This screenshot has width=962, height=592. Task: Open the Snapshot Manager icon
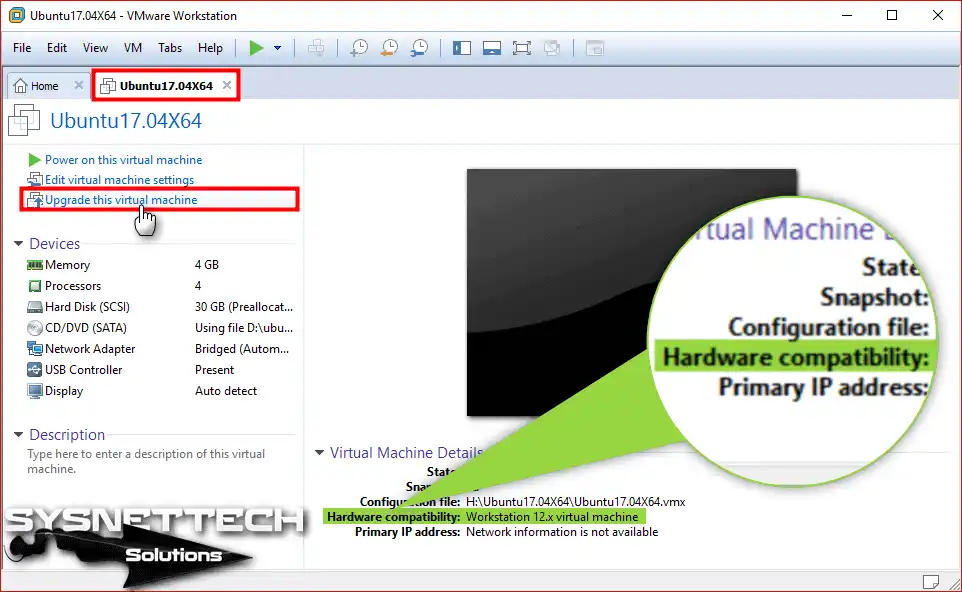pos(420,48)
